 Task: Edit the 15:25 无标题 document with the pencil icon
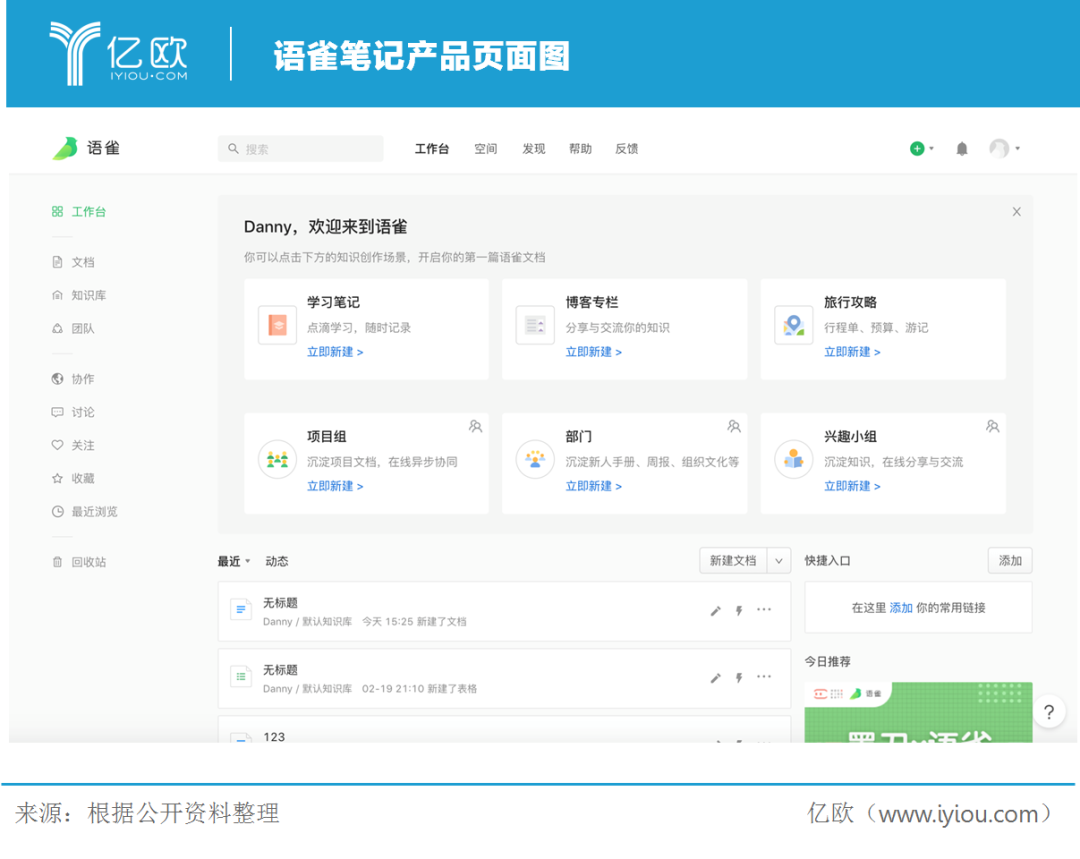[x=716, y=610]
